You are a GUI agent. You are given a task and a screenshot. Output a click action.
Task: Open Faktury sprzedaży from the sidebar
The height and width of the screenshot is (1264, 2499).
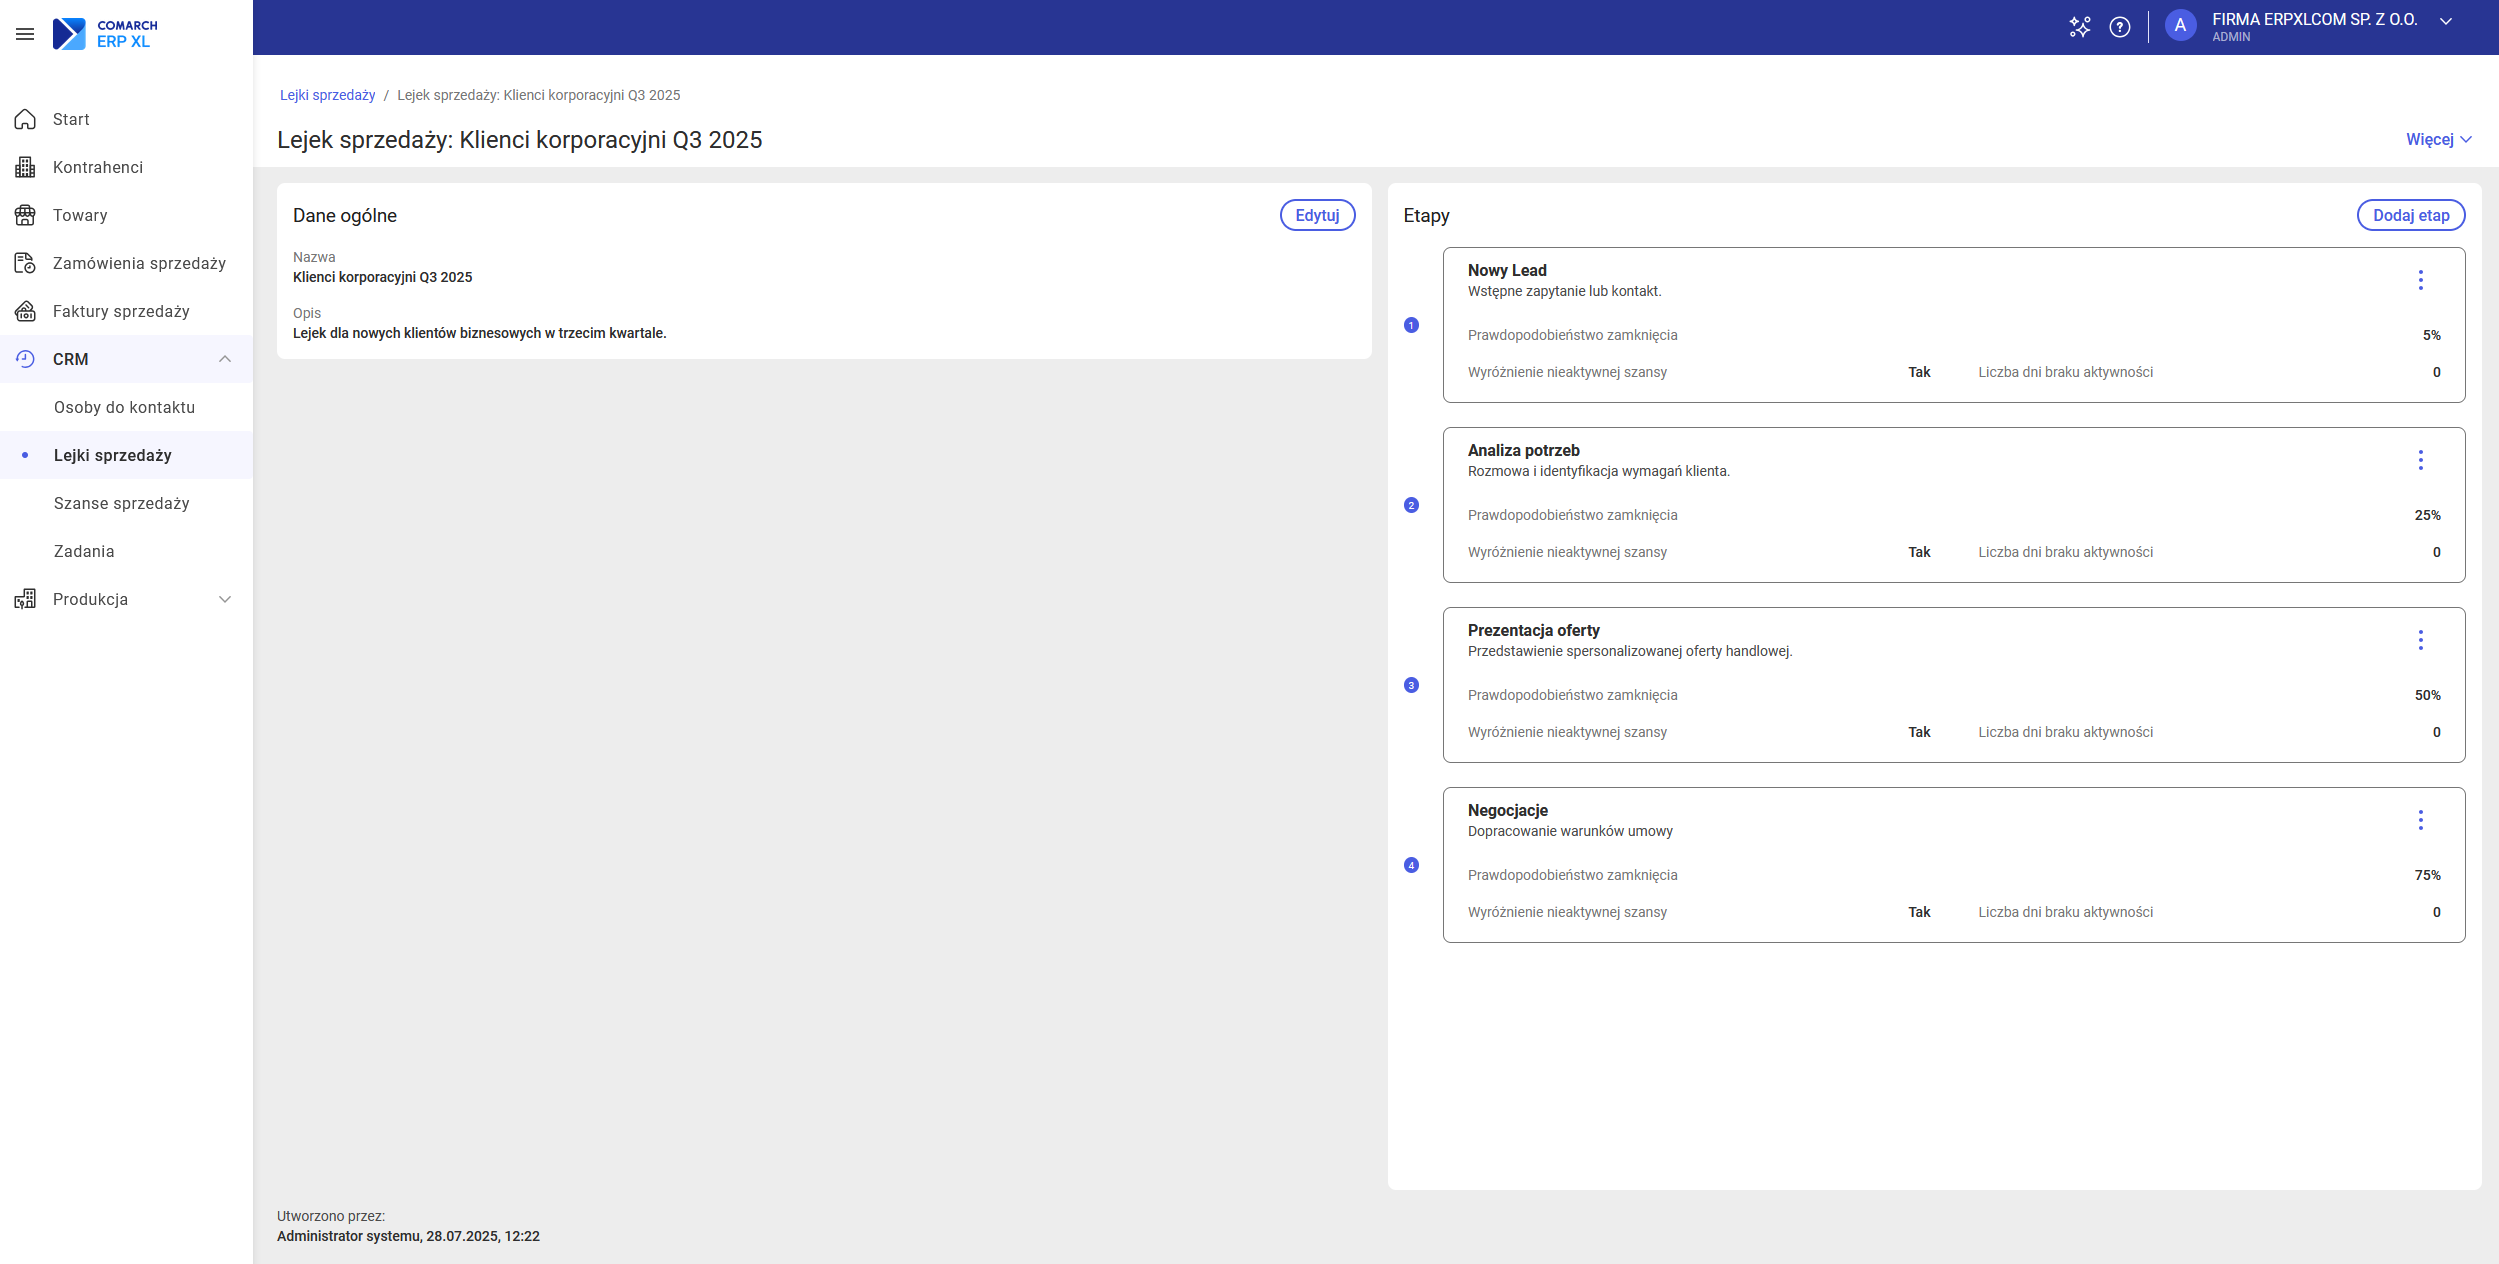(121, 311)
